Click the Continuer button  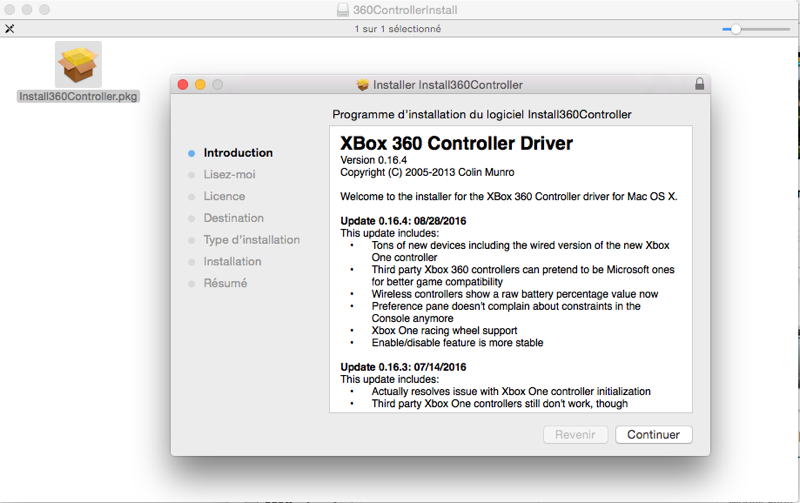654,435
